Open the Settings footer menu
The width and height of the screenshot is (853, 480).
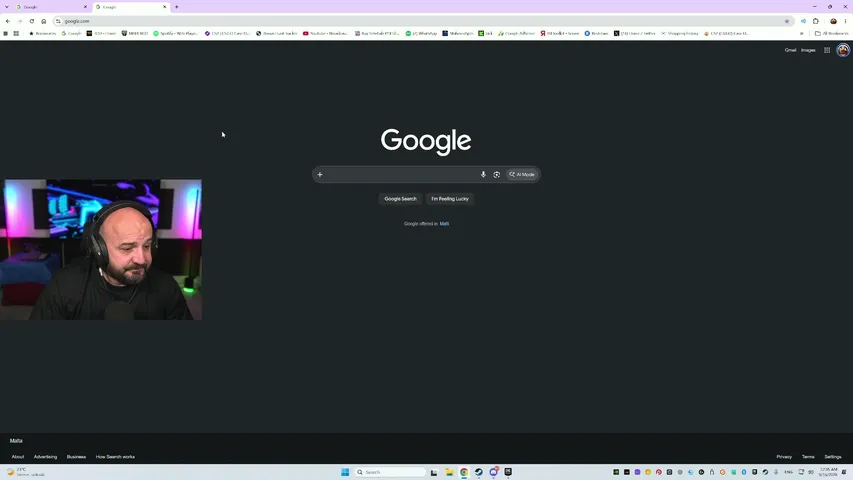(x=832, y=457)
